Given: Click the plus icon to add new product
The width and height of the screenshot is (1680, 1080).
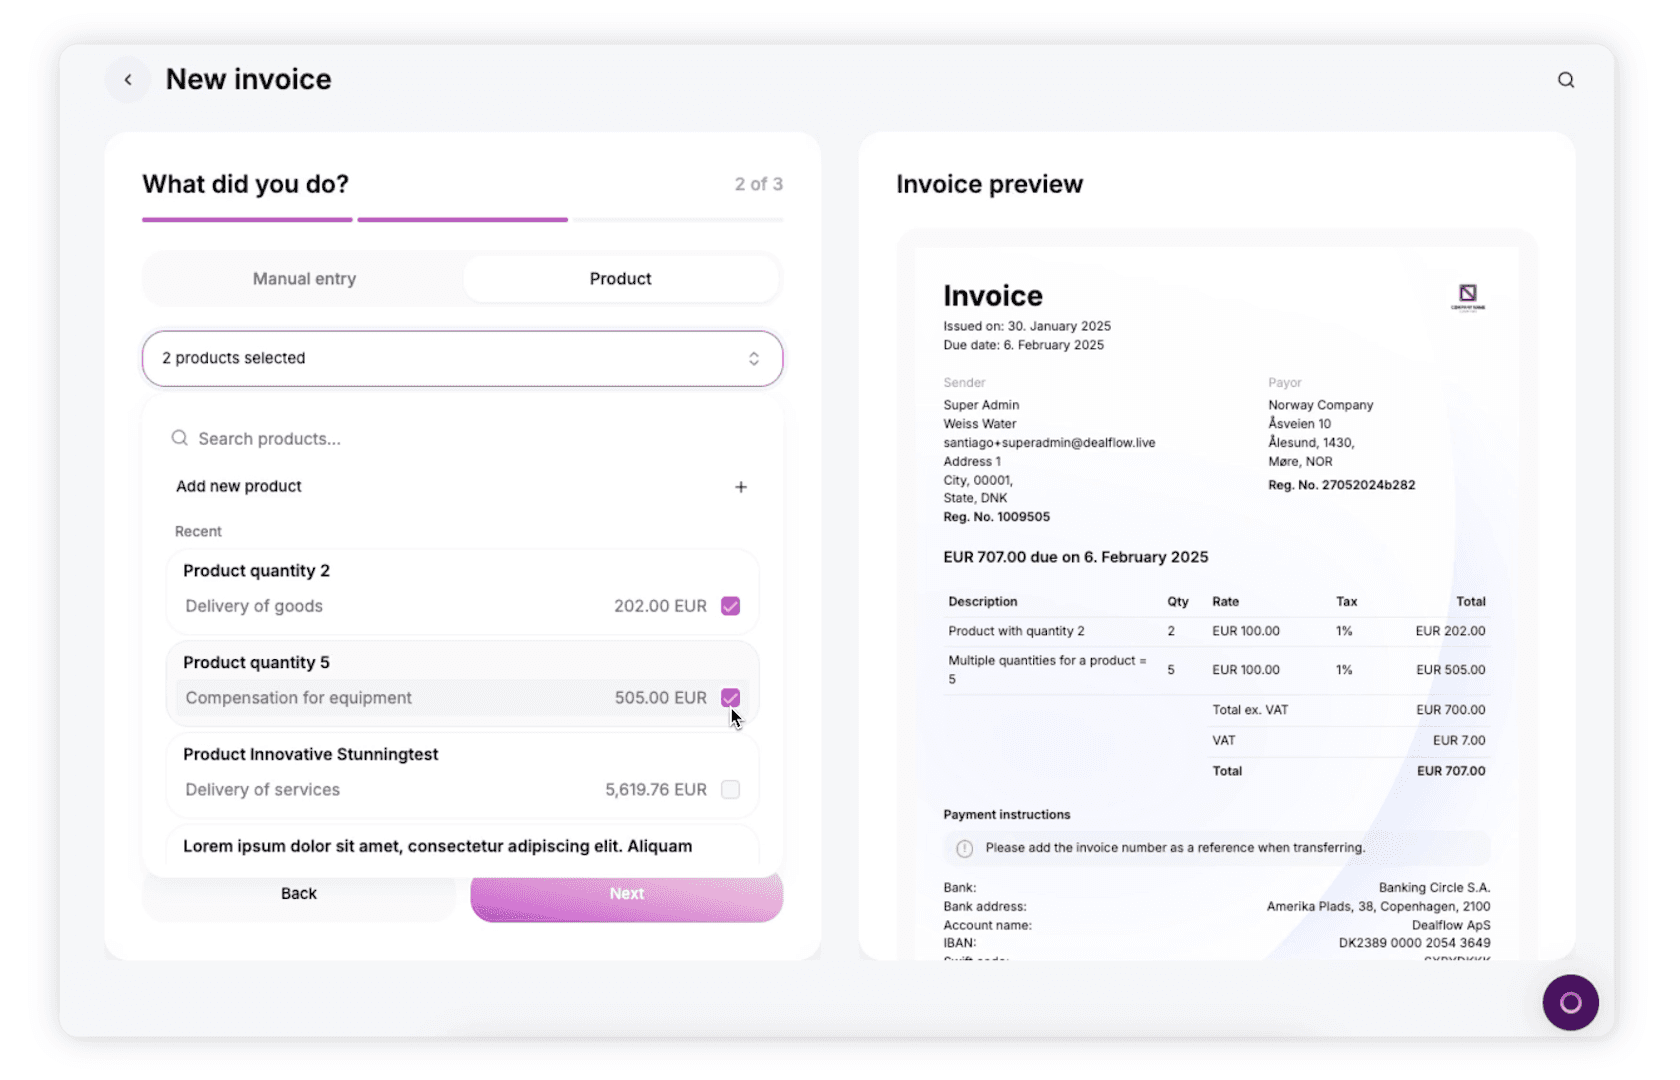Looking at the screenshot, I should [x=741, y=487].
